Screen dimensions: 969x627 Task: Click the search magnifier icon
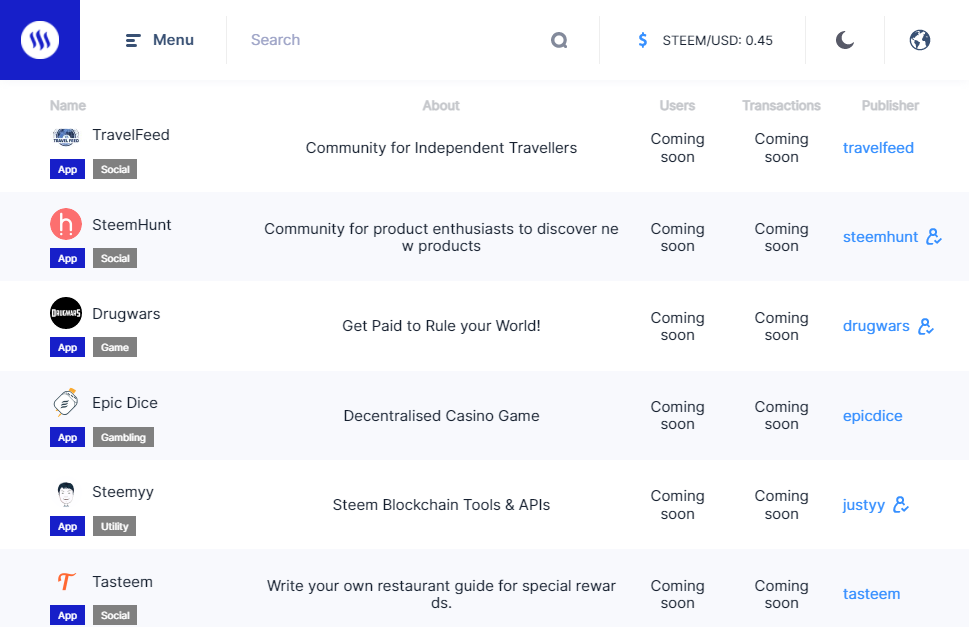click(559, 40)
